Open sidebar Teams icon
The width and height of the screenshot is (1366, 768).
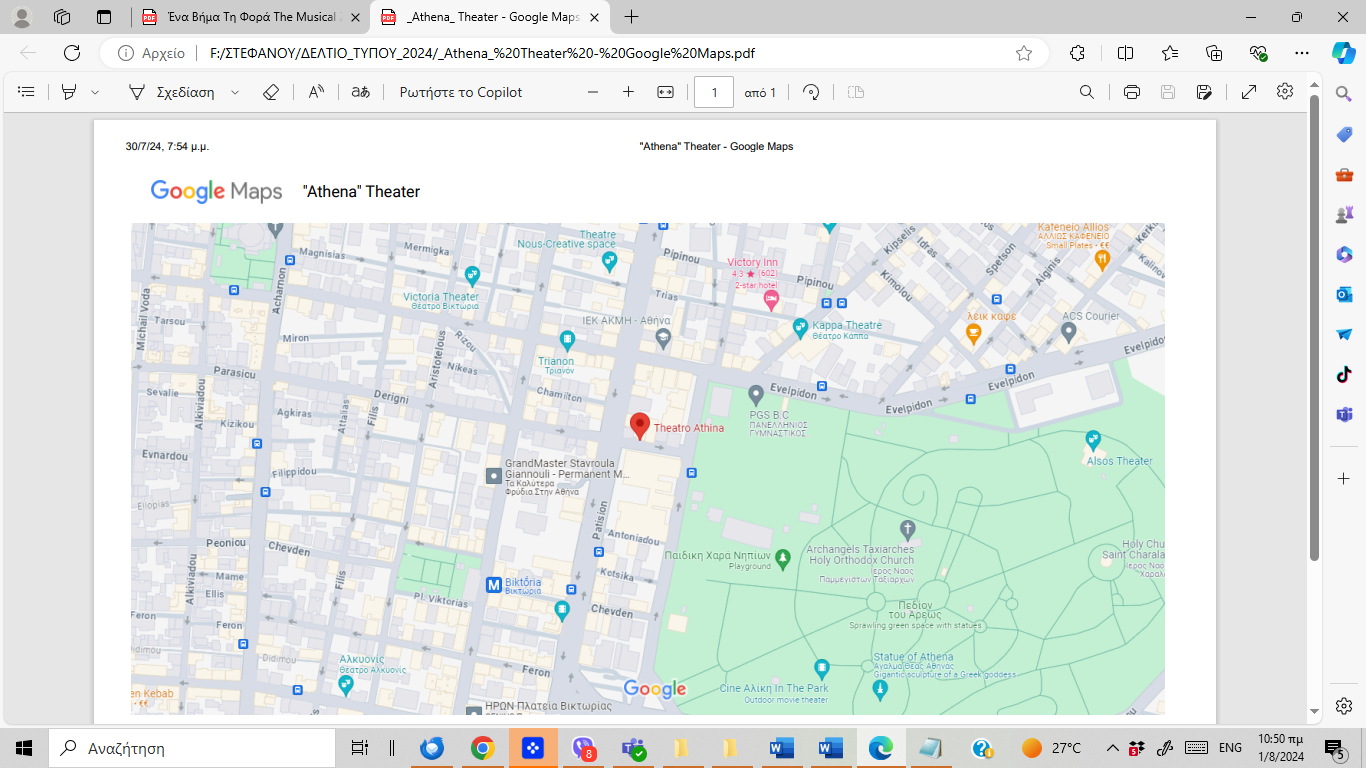[1344, 414]
